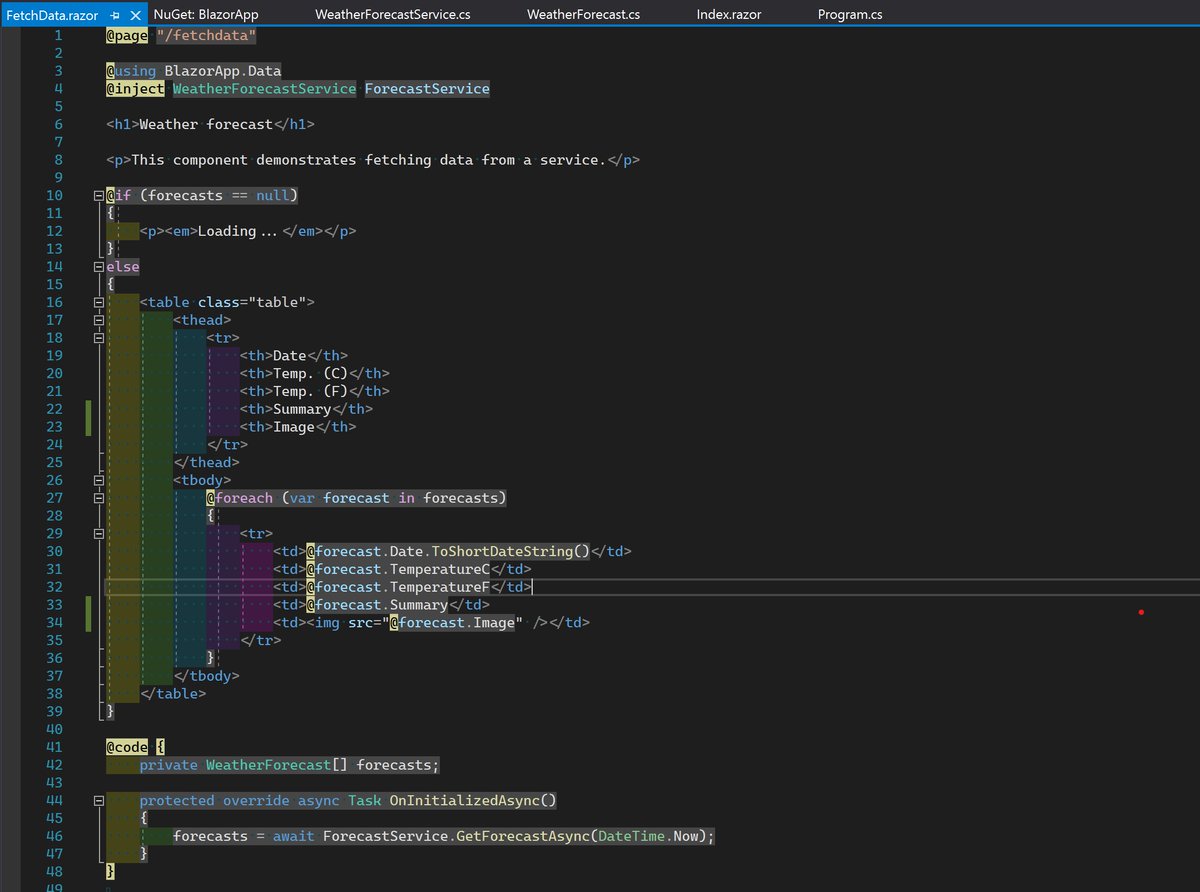Click the Image header on line 23
1200x892 pixels.
294,427
